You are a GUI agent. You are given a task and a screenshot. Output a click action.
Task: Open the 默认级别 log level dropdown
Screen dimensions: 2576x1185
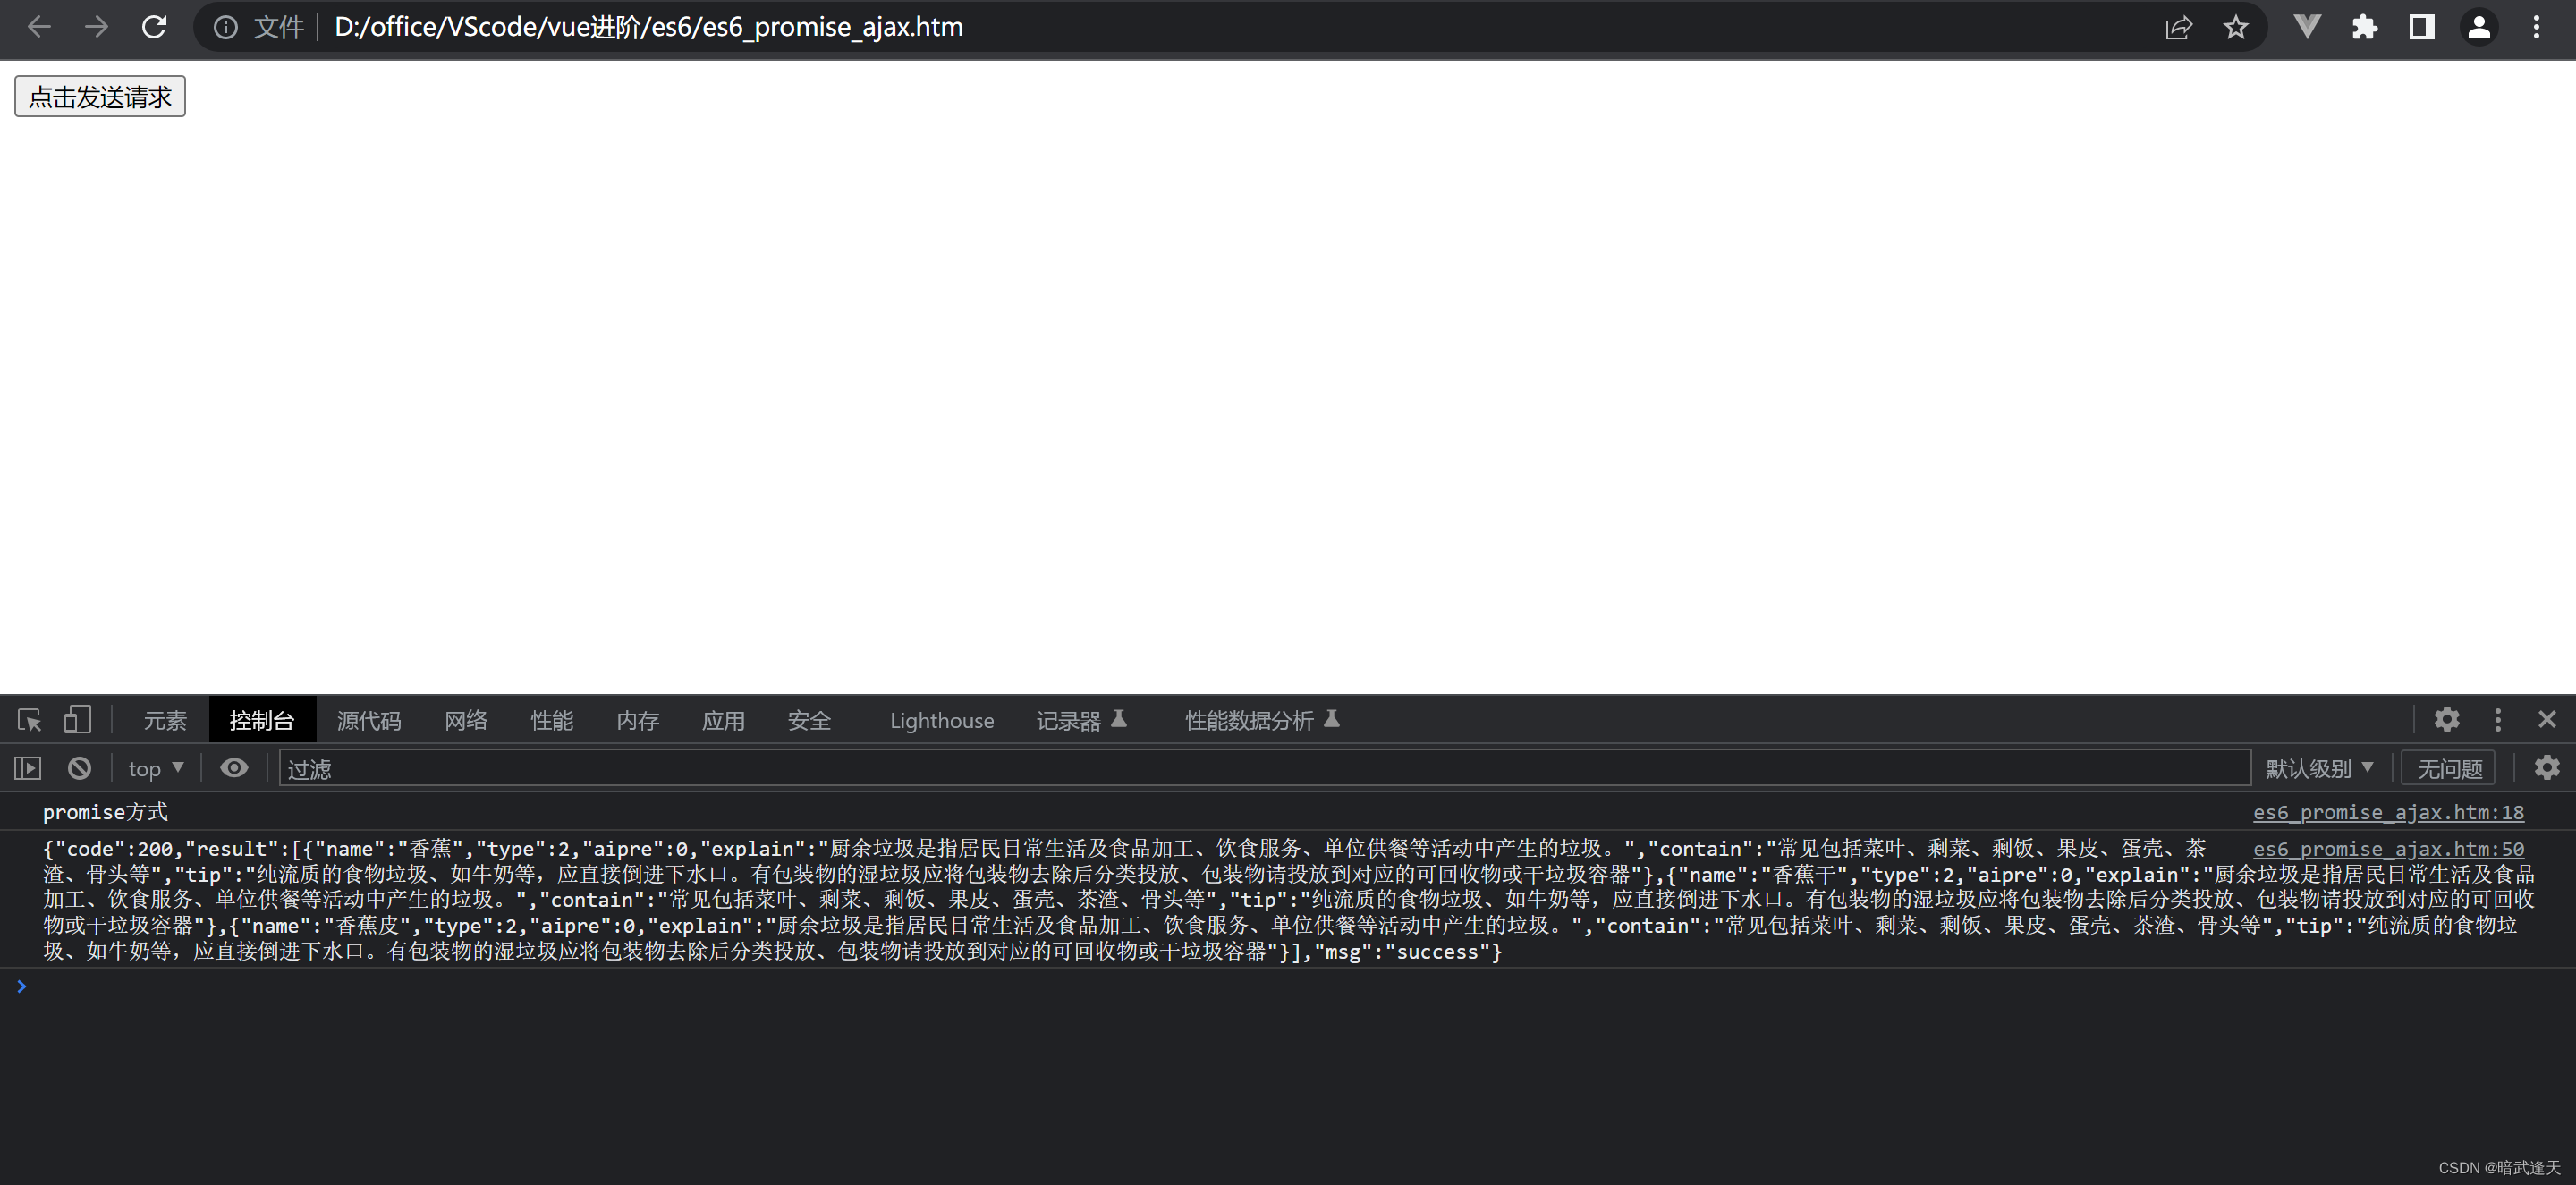(2318, 768)
